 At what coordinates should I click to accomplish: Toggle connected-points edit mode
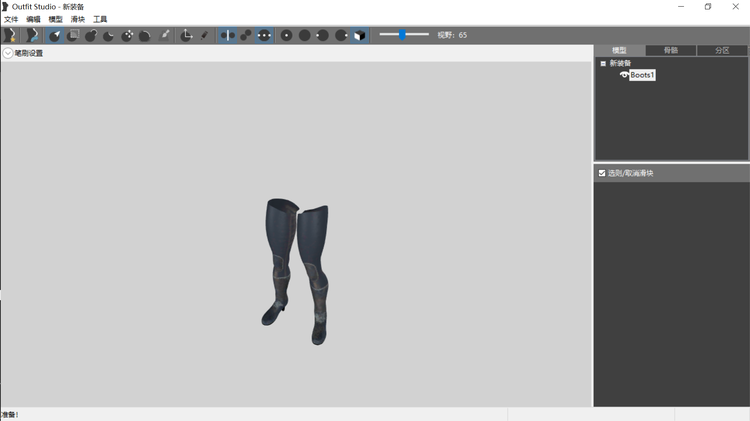246,35
